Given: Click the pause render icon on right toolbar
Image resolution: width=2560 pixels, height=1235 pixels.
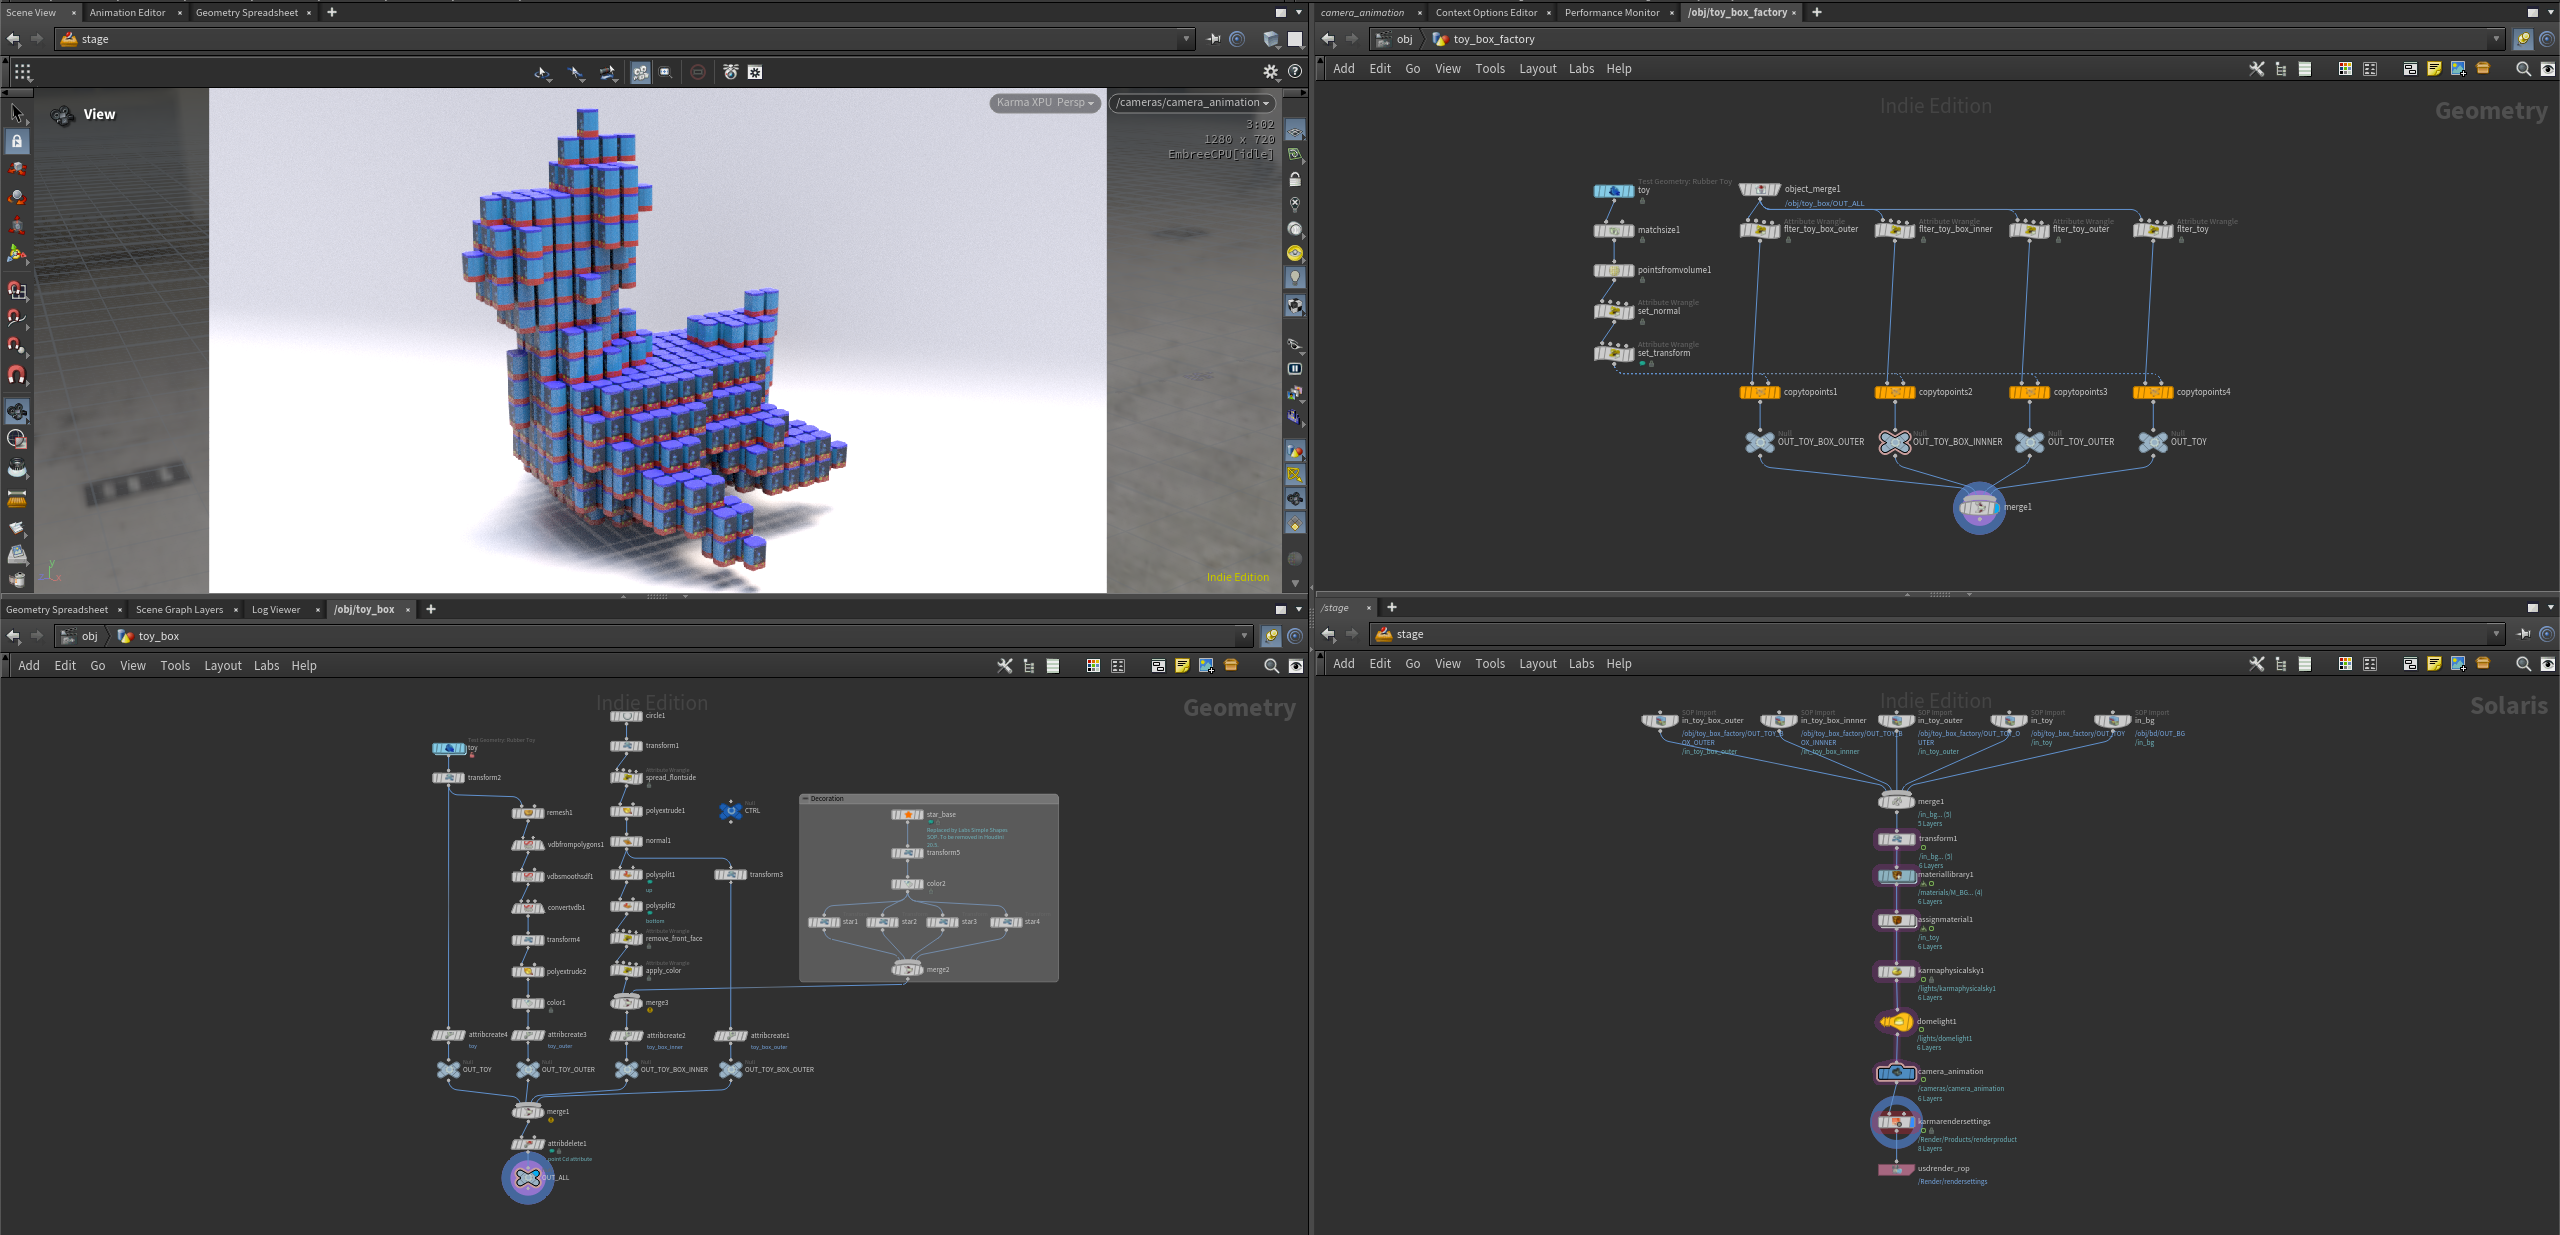Looking at the screenshot, I should (x=1294, y=369).
